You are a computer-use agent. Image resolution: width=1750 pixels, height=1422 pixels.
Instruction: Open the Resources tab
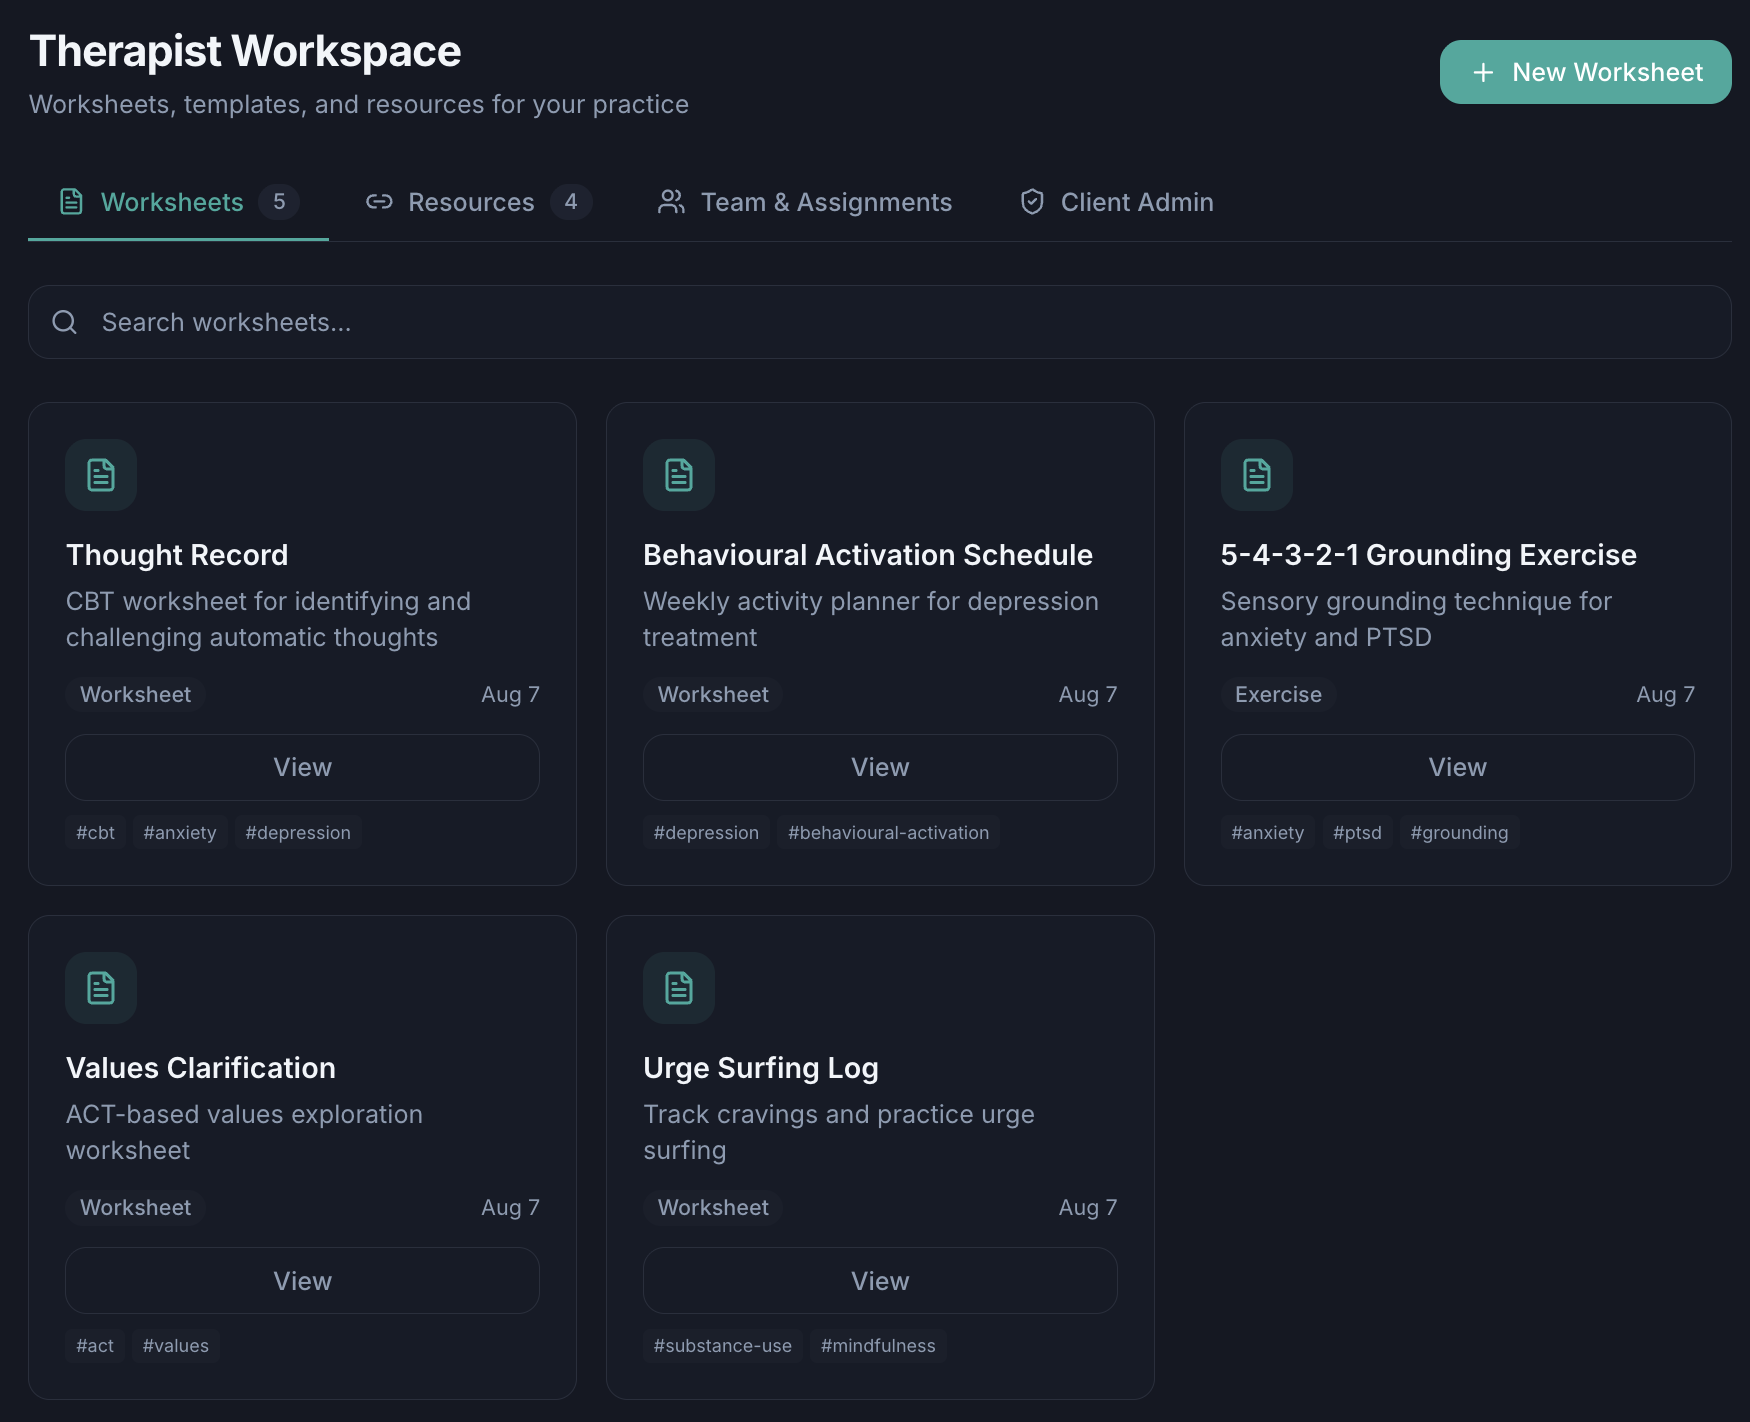tap(478, 202)
